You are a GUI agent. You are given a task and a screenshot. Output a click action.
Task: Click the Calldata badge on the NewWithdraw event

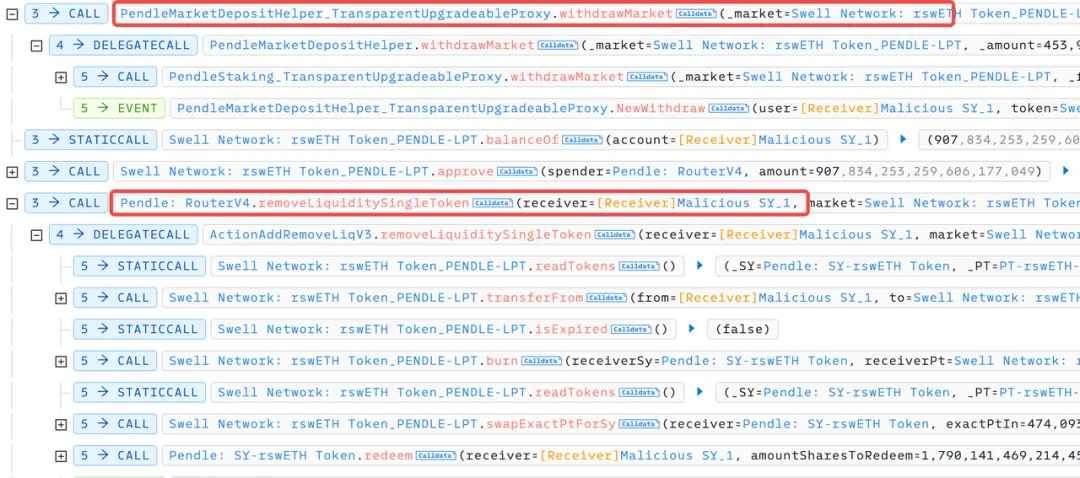pyautogui.click(x=728, y=108)
